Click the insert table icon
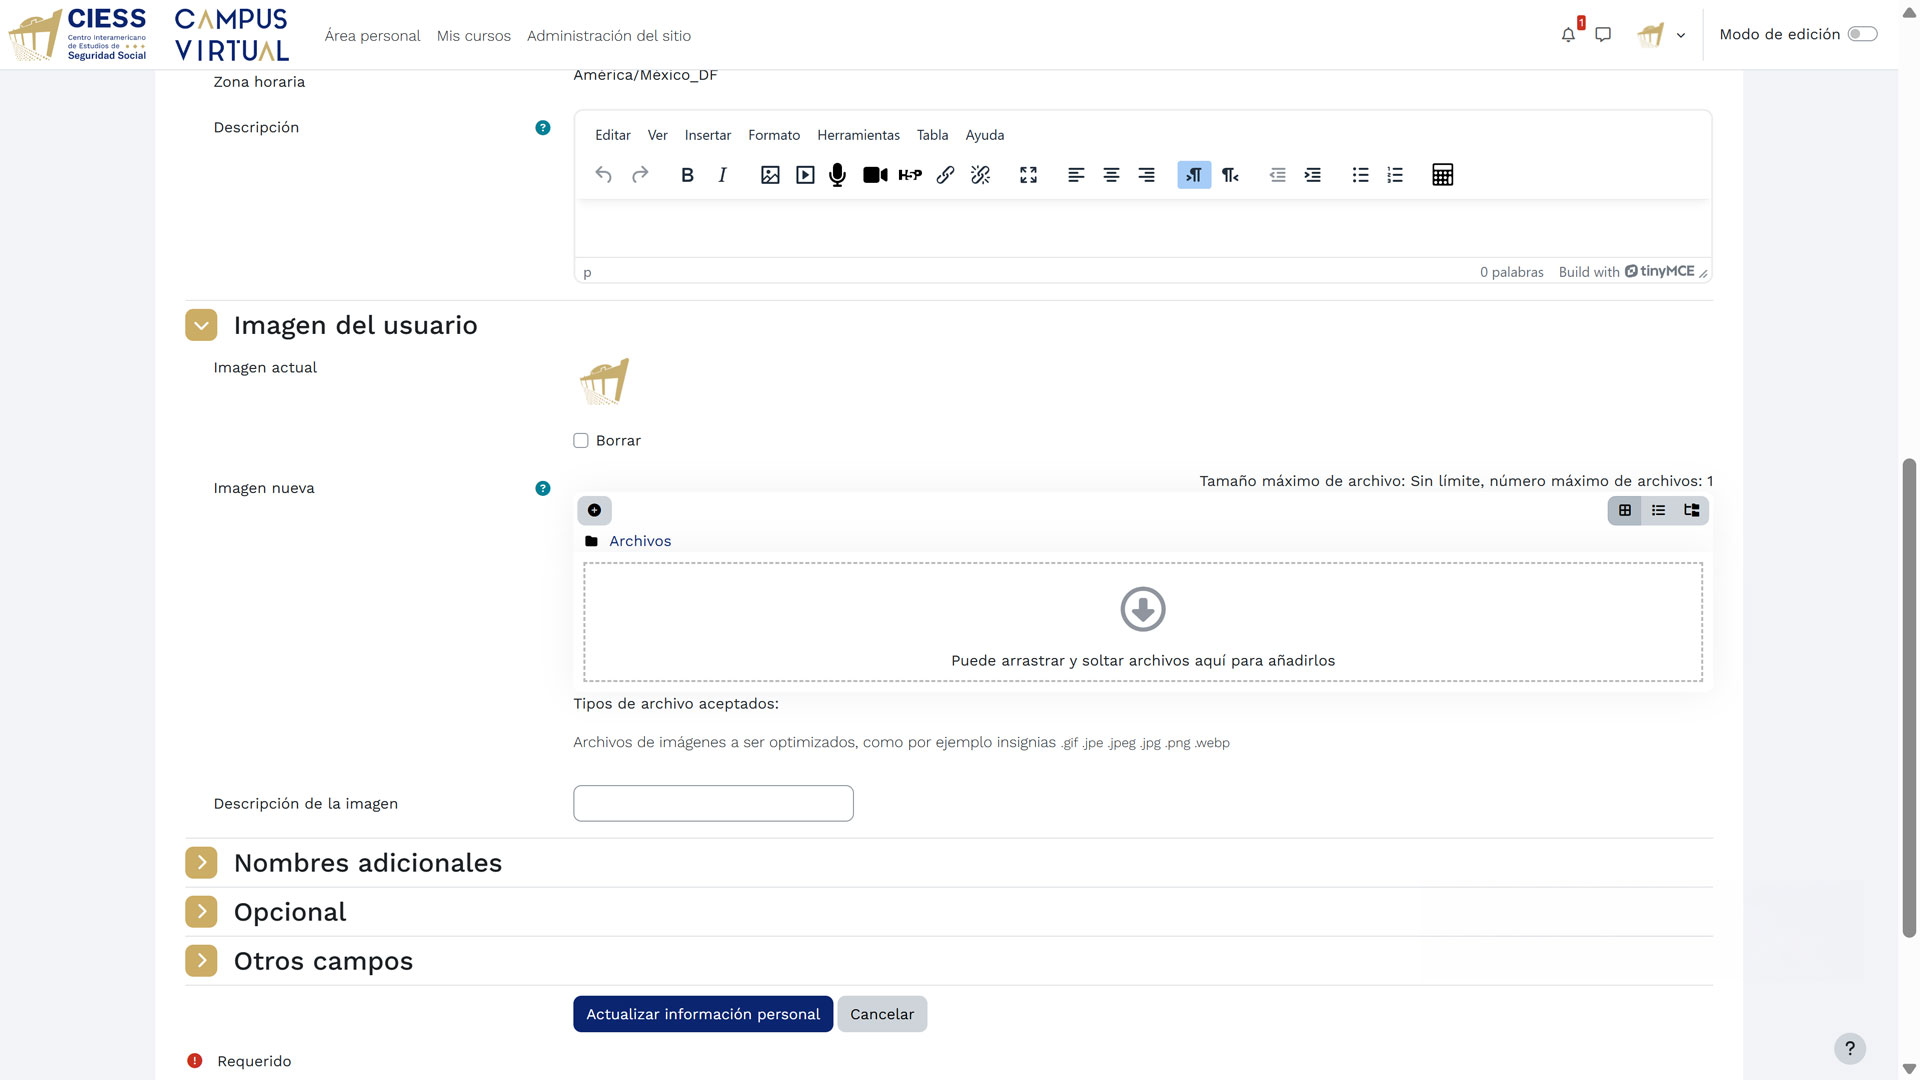This screenshot has width=1920, height=1080. click(x=1442, y=175)
